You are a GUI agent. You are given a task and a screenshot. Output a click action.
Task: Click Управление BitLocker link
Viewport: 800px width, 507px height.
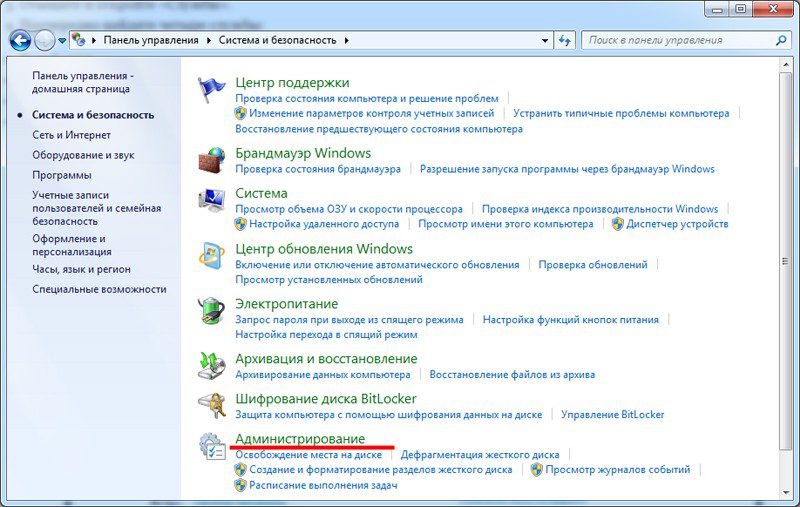(613, 415)
